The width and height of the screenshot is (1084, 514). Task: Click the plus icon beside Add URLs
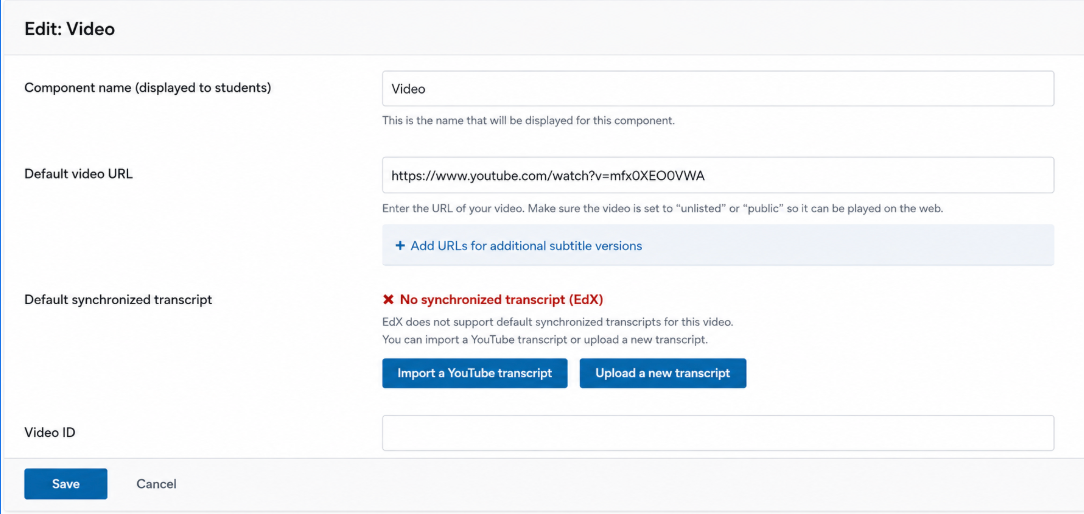(x=400, y=246)
